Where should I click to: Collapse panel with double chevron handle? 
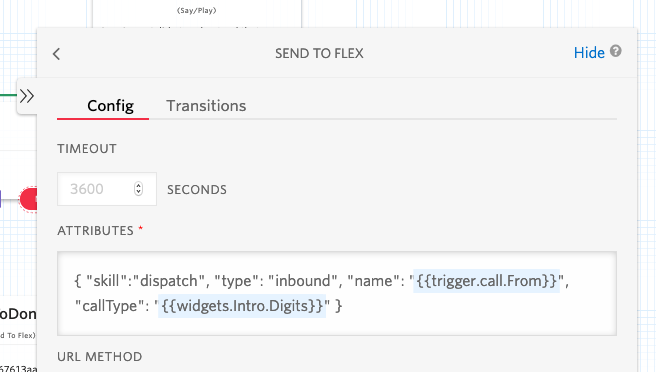tap(27, 96)
